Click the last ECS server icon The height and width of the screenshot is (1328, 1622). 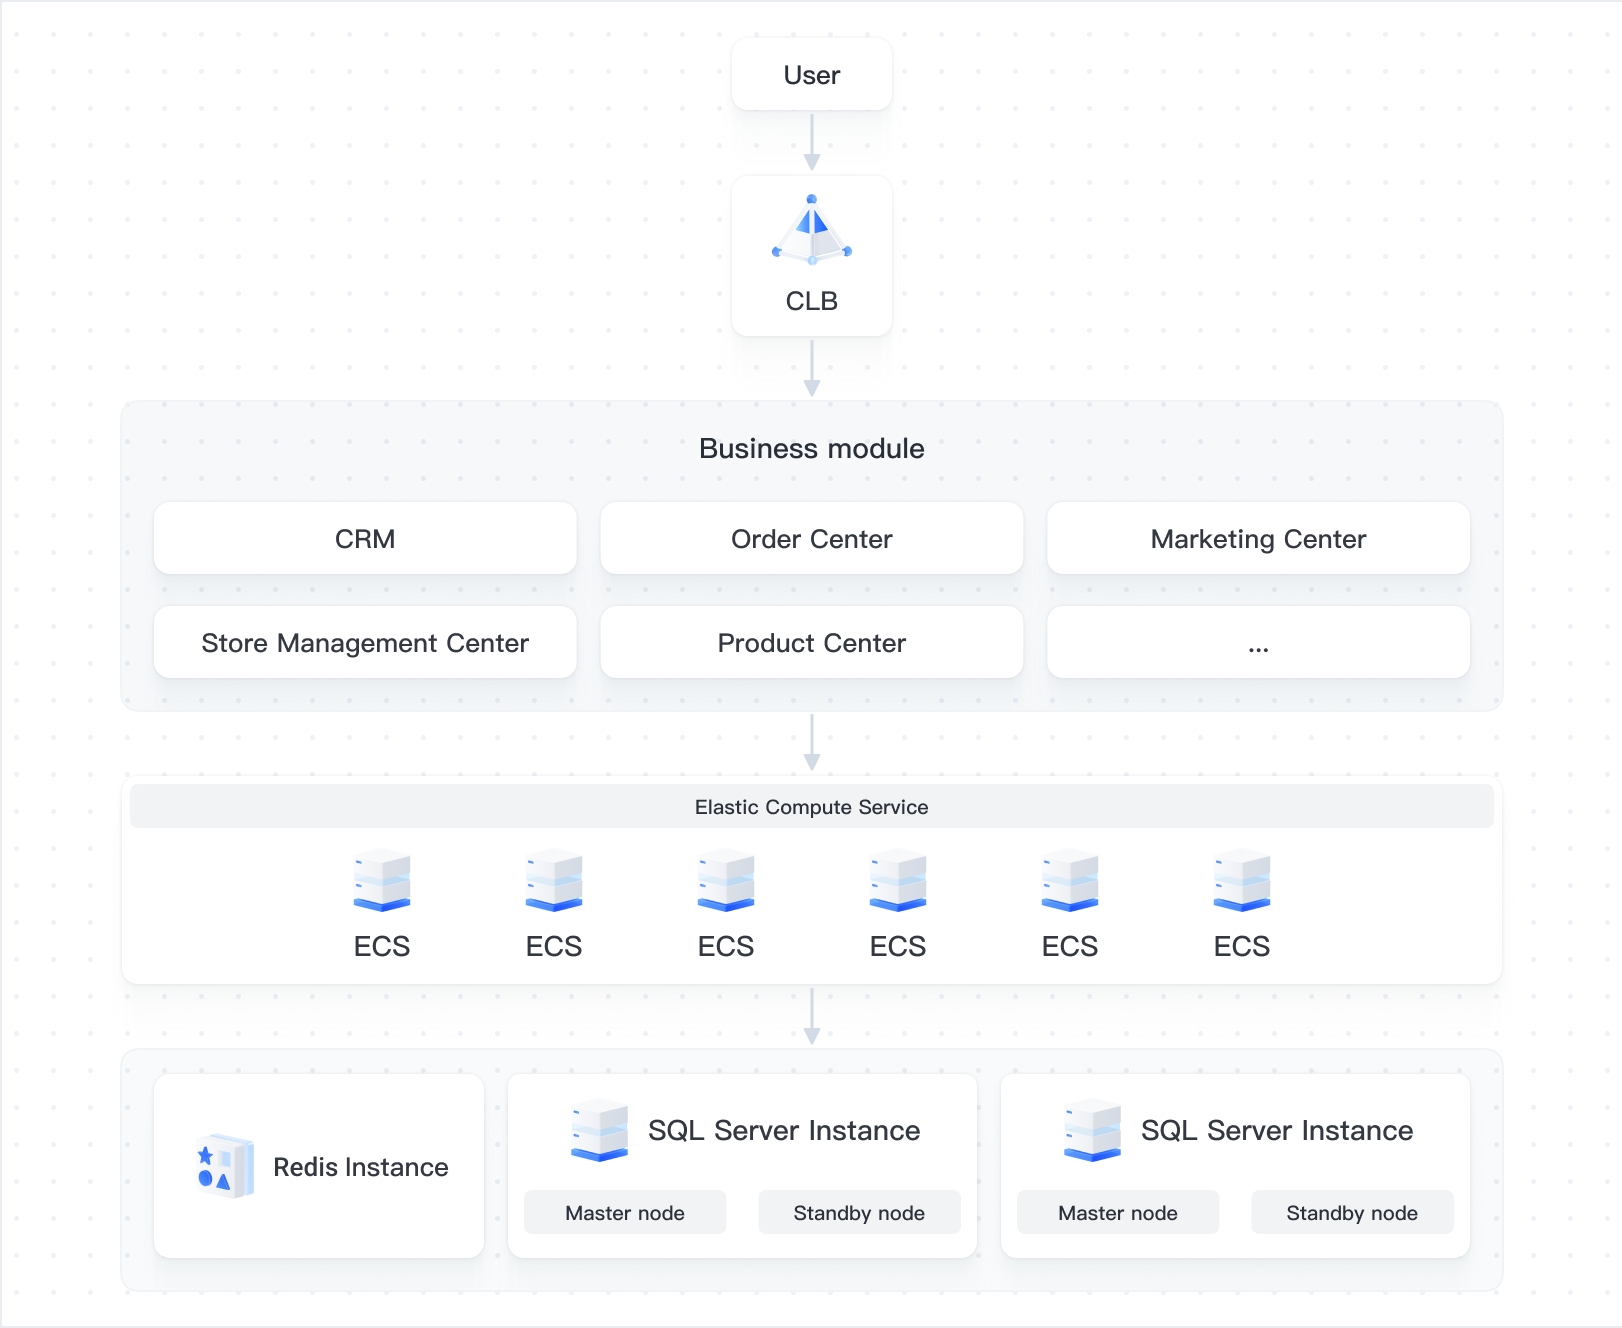coord(1242,881)
